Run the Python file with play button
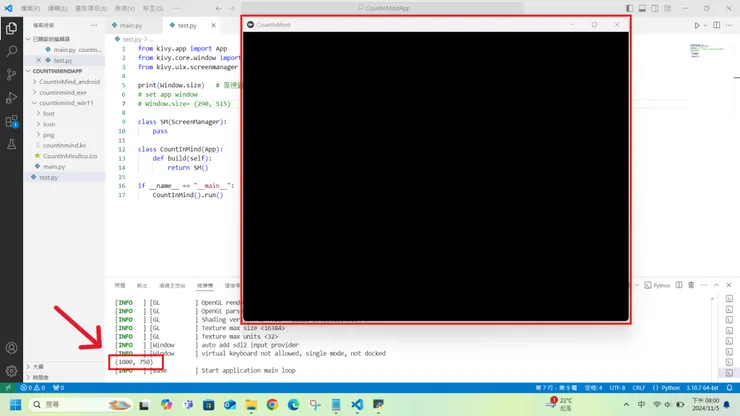This screenshot has height=416, width=740. [x=697, y=25]
